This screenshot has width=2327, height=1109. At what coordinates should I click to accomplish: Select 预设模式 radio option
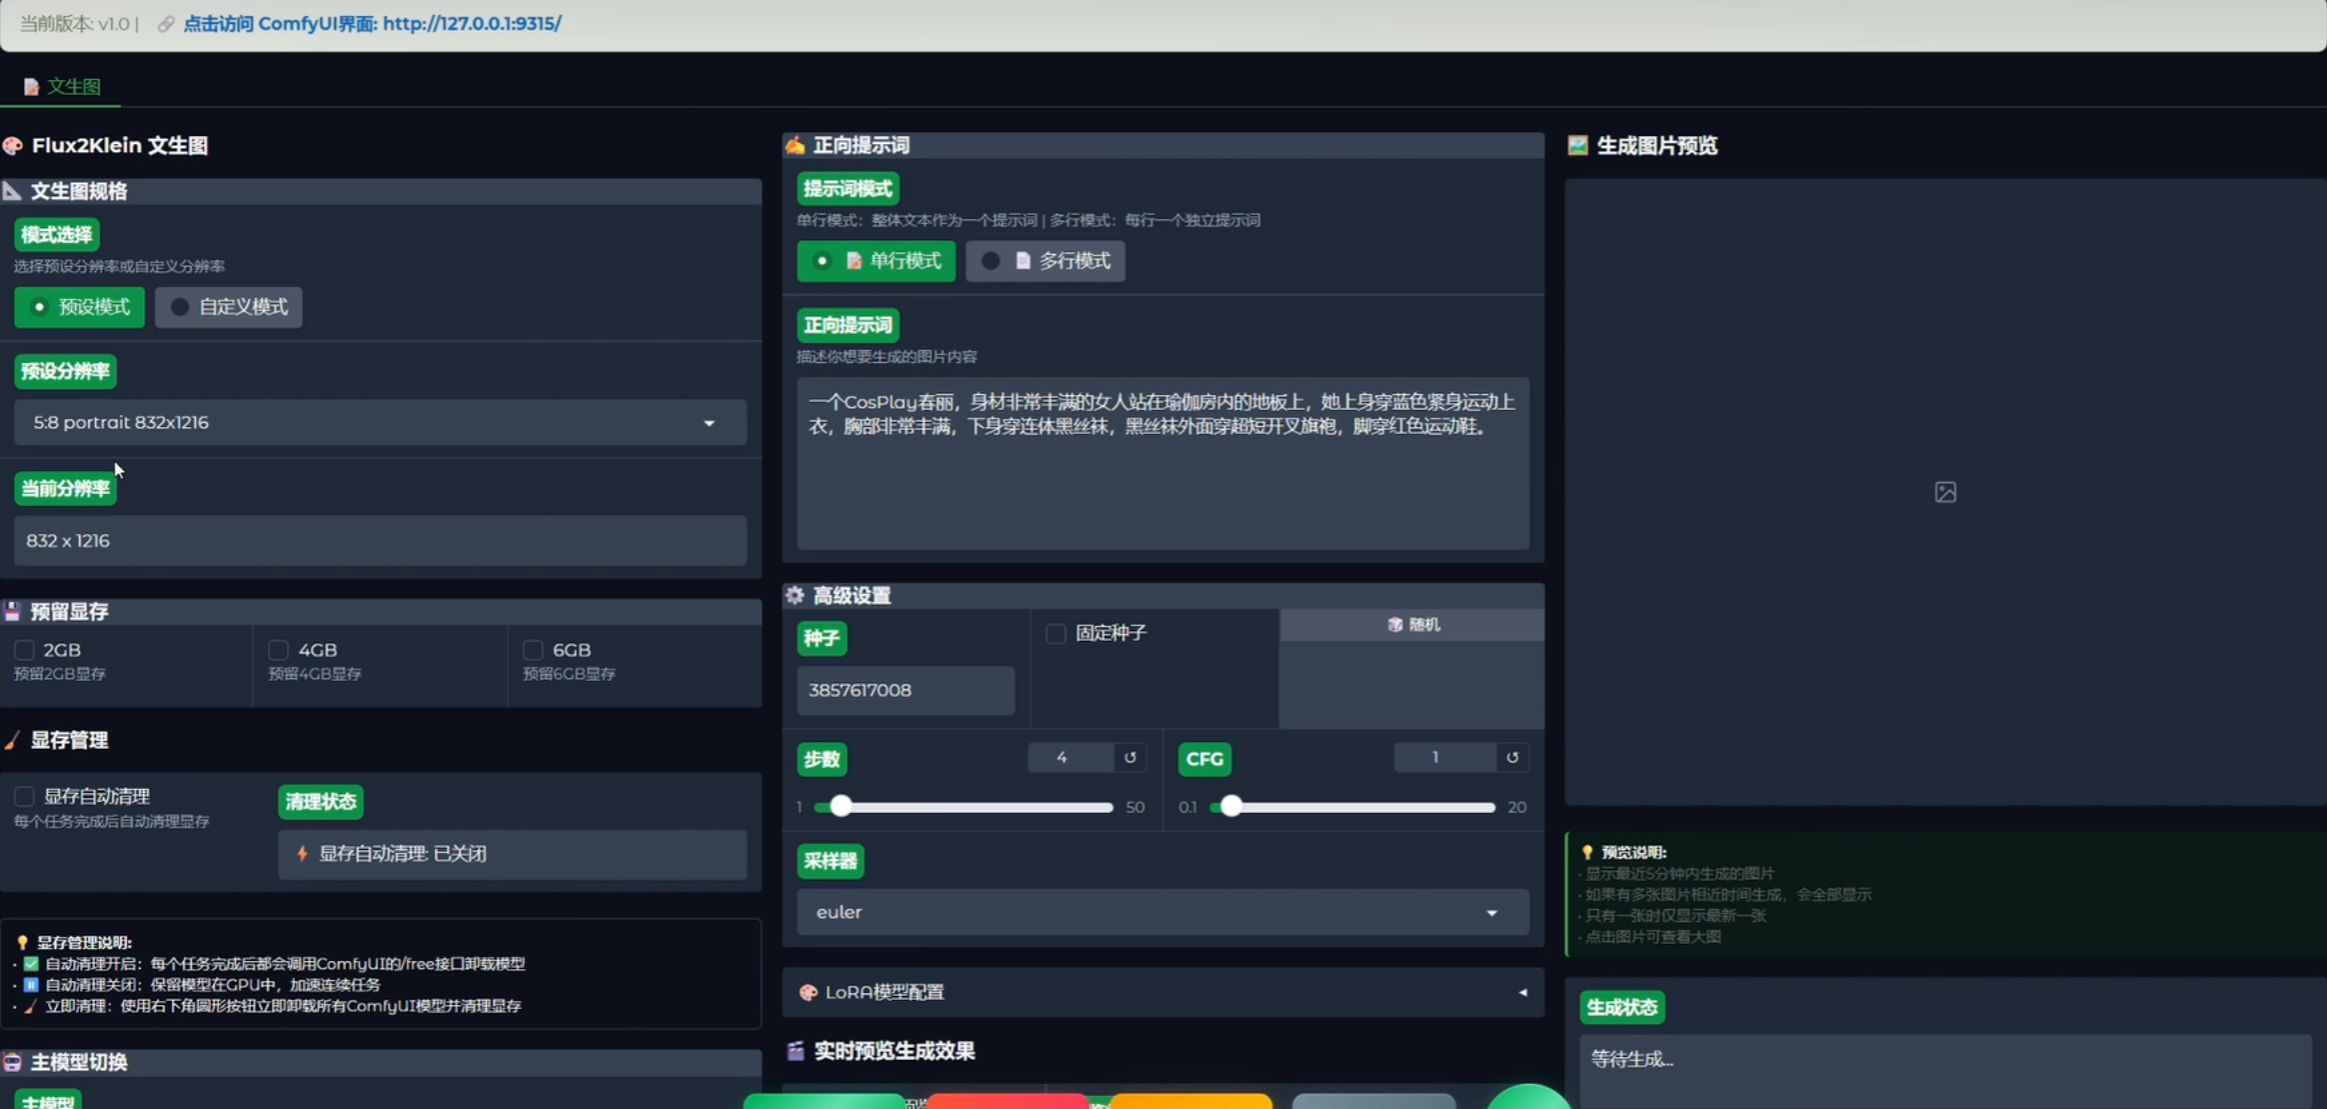pos(79,307)
